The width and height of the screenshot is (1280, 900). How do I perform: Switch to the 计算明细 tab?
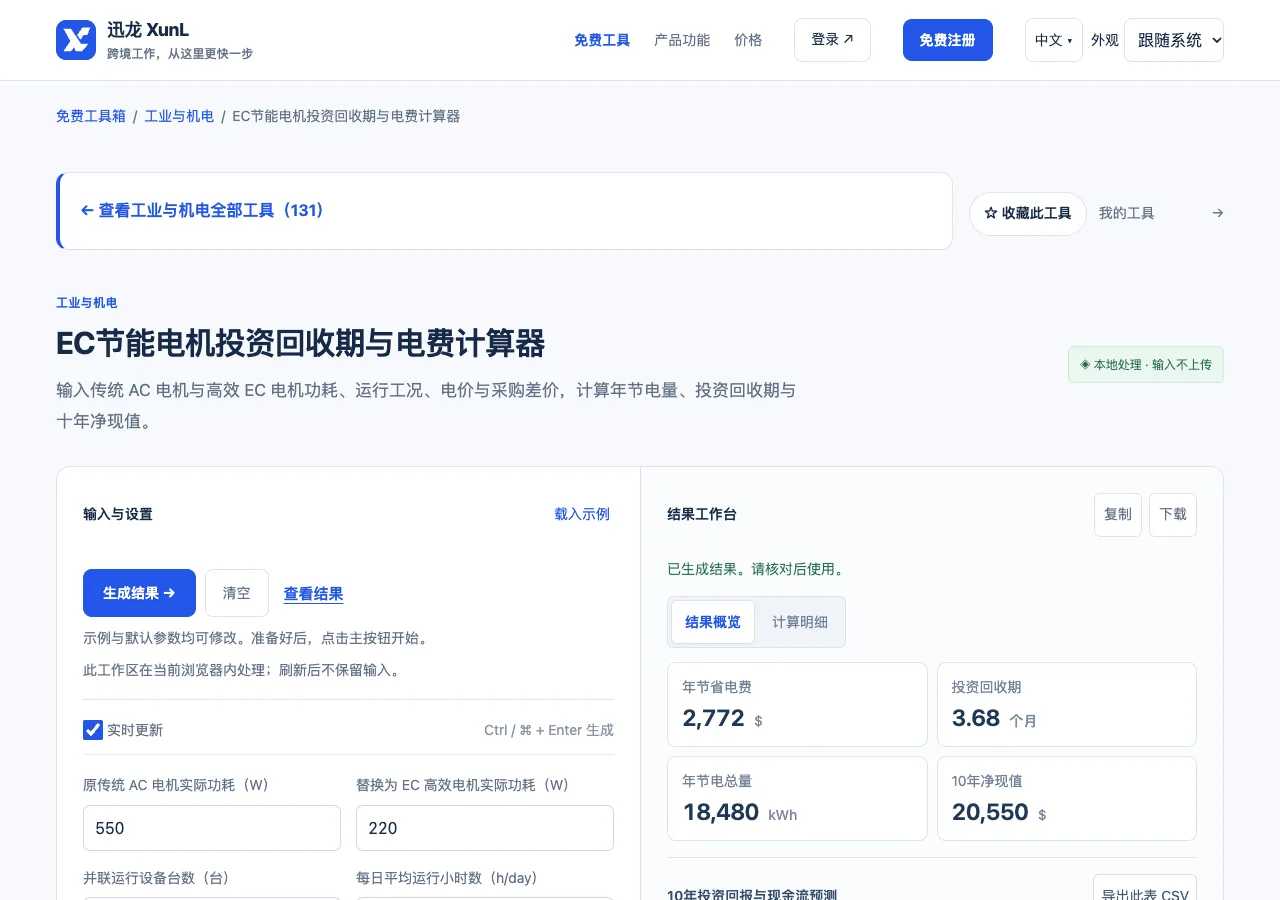(x=800, y=622)
